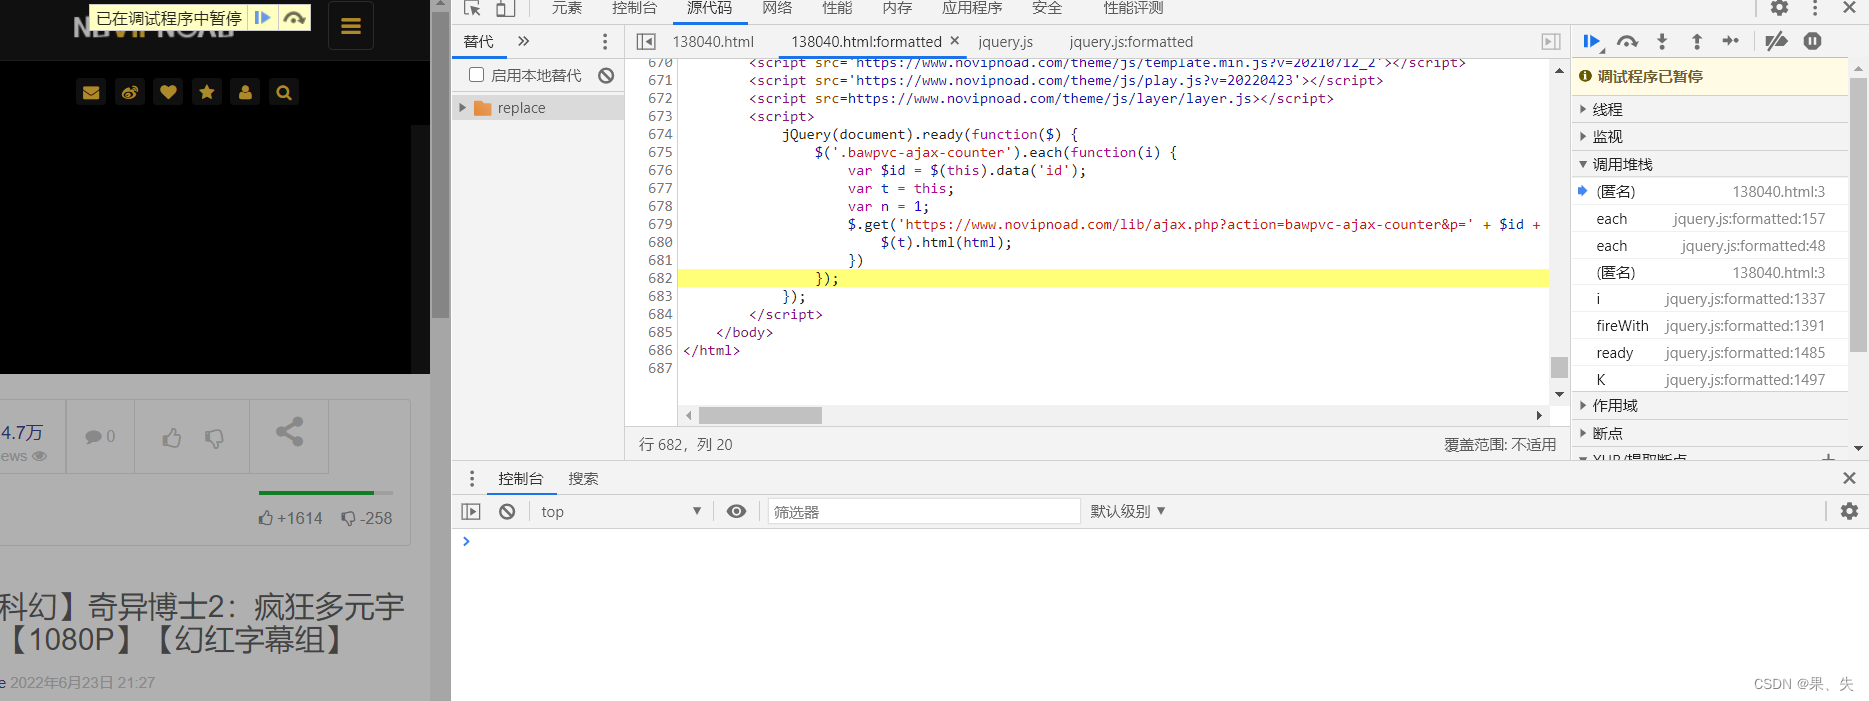
Task: Resume from the paused overlay banner
Action: (263, 18)
